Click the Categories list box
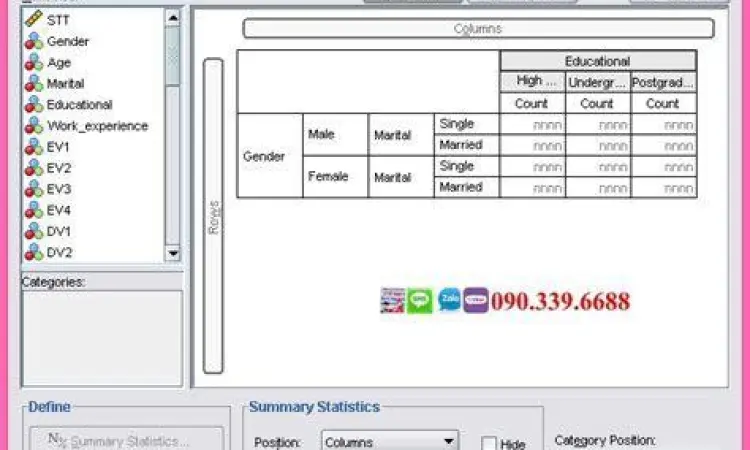Viewport: 750px width, 450px height. pyautogui.click(x=102, y=338)
